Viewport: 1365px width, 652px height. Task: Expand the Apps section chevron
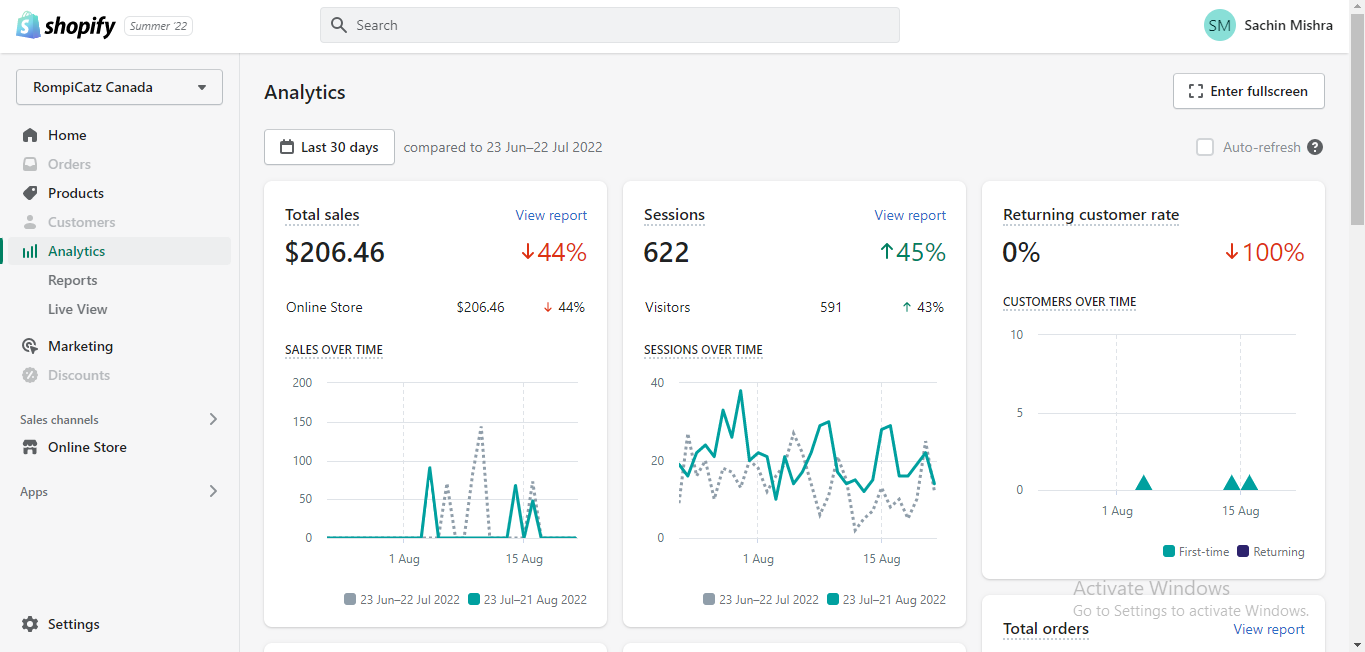tap(213, 491)
